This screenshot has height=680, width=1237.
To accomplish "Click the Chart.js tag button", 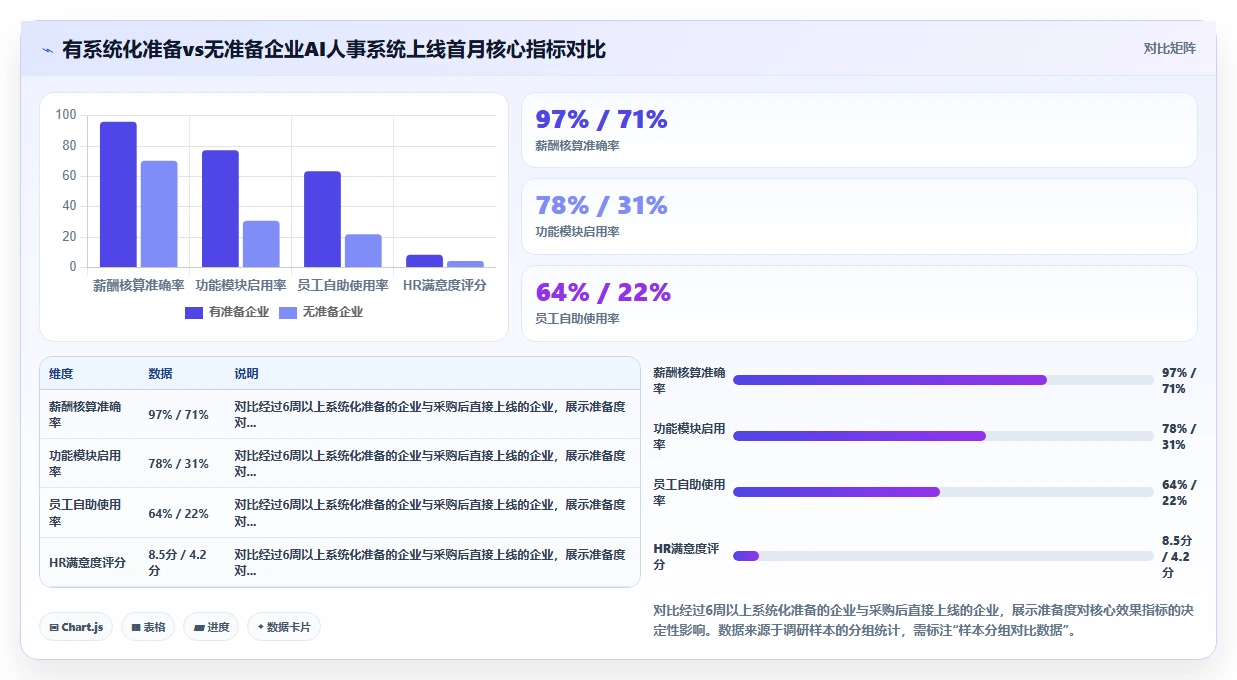I will (x=77, y=627).
